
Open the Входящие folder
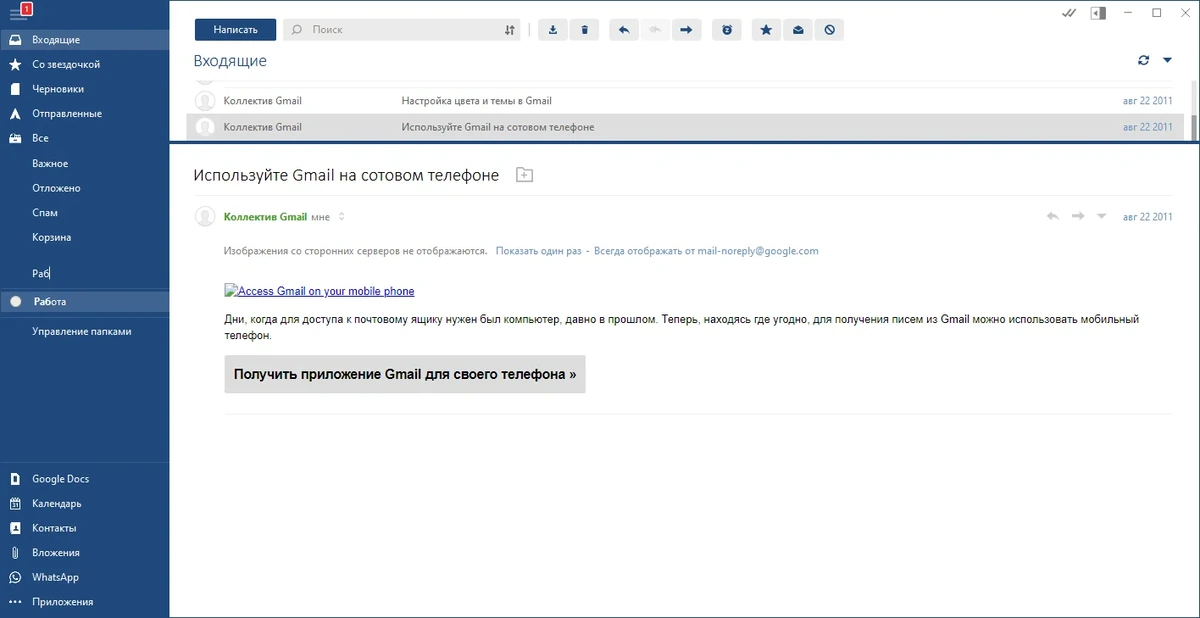click(x=85, y=40)
